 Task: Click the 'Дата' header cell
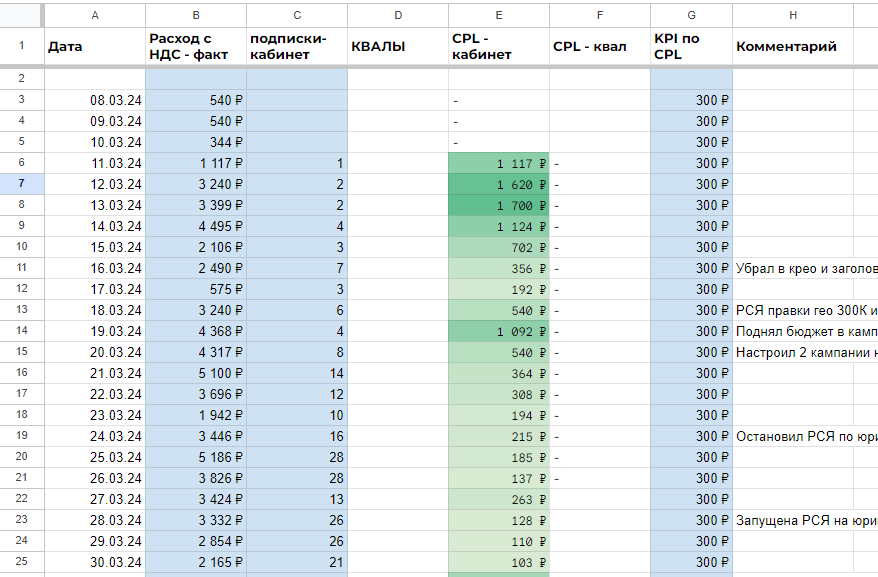(x=95, y=46)
